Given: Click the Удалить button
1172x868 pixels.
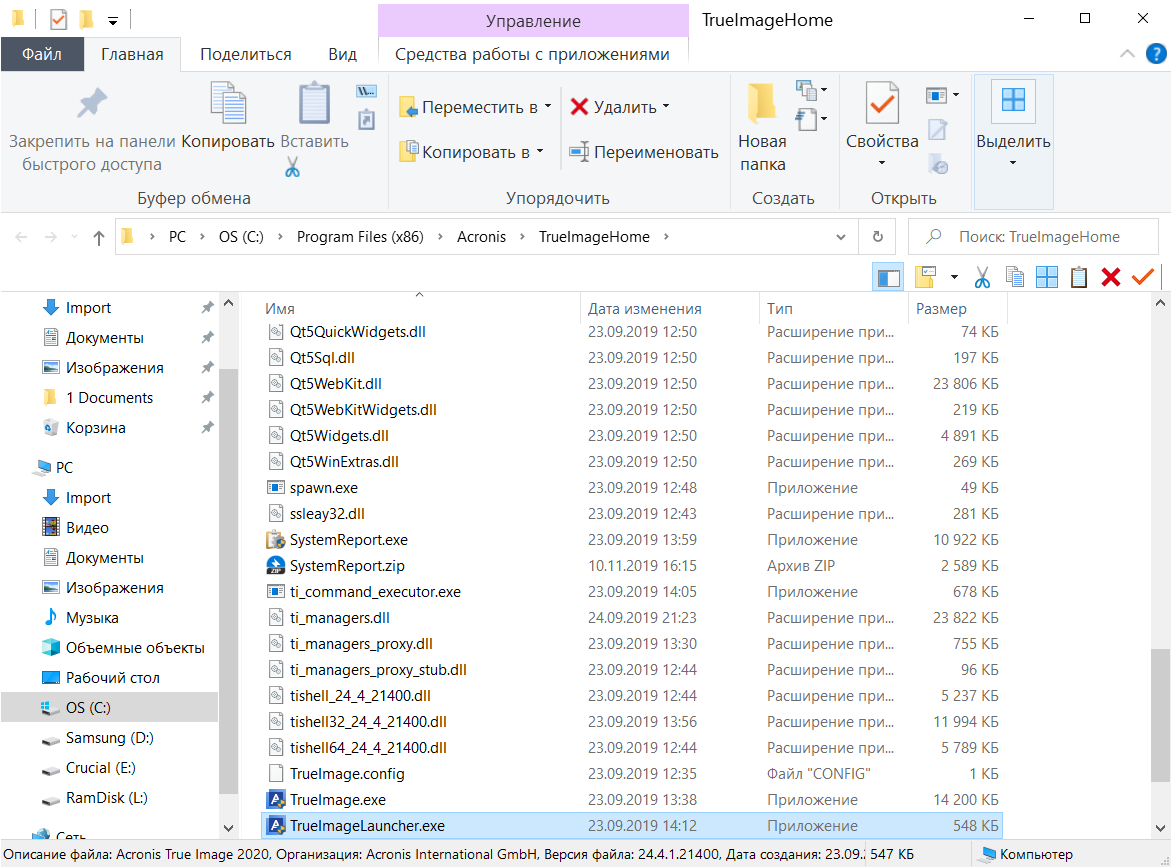Looking at the screenshot, I should tap(620, 107).
